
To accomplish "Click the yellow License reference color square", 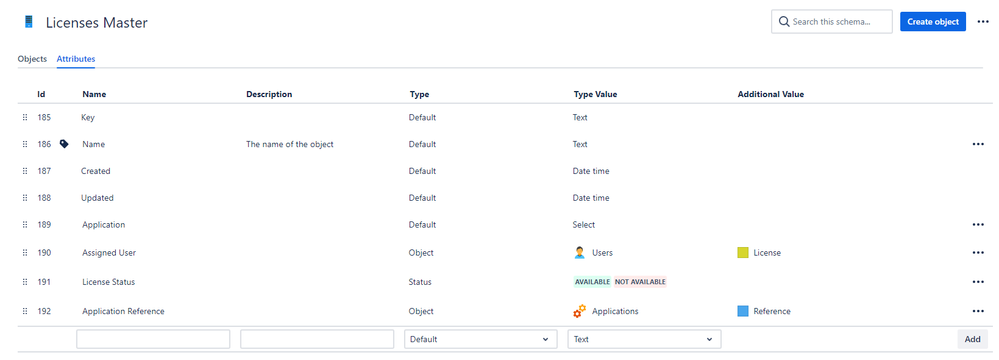I will 743,252.
